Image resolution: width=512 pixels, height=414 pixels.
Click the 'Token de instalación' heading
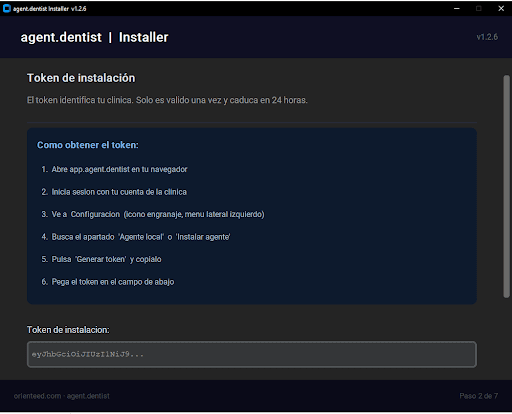click(81, 78)
